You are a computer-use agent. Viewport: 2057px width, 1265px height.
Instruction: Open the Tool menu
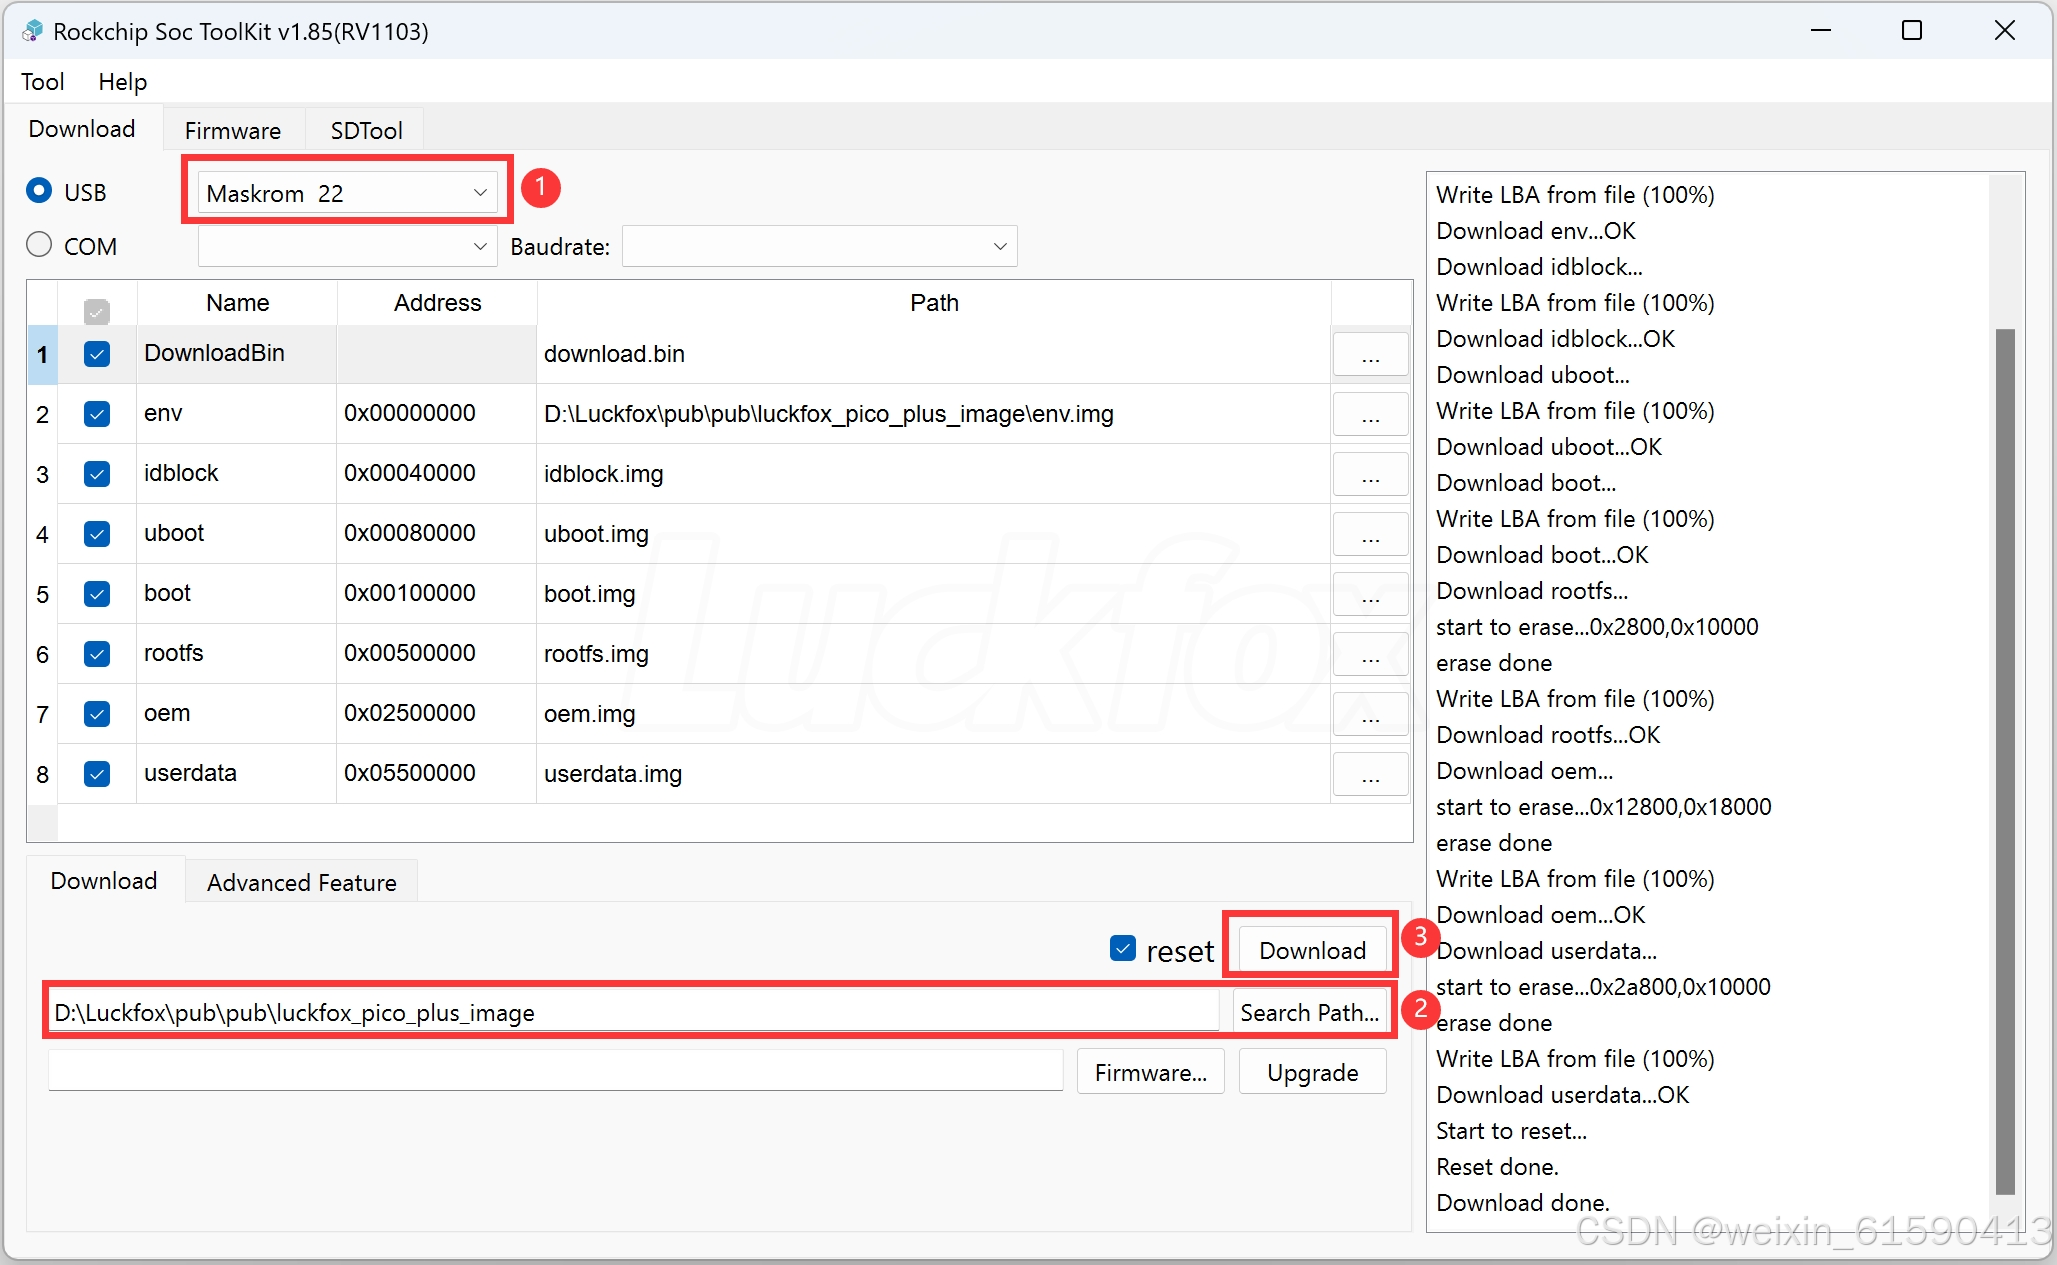tap(42, 82)
